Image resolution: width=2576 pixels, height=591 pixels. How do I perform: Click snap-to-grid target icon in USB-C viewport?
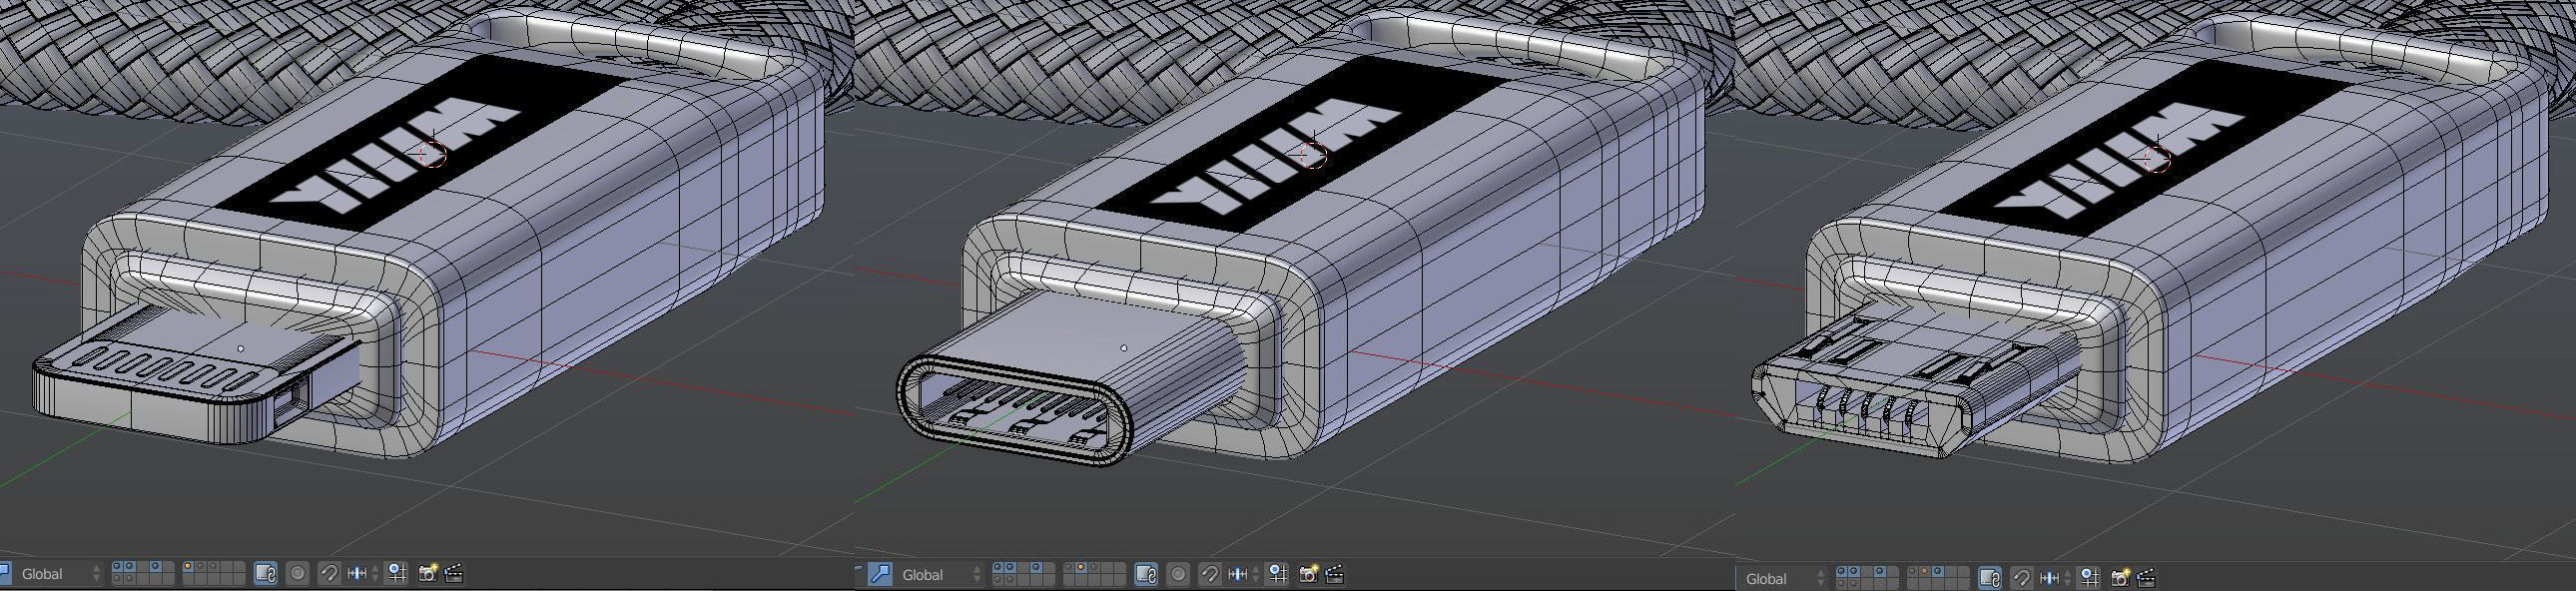[1277, 575]
